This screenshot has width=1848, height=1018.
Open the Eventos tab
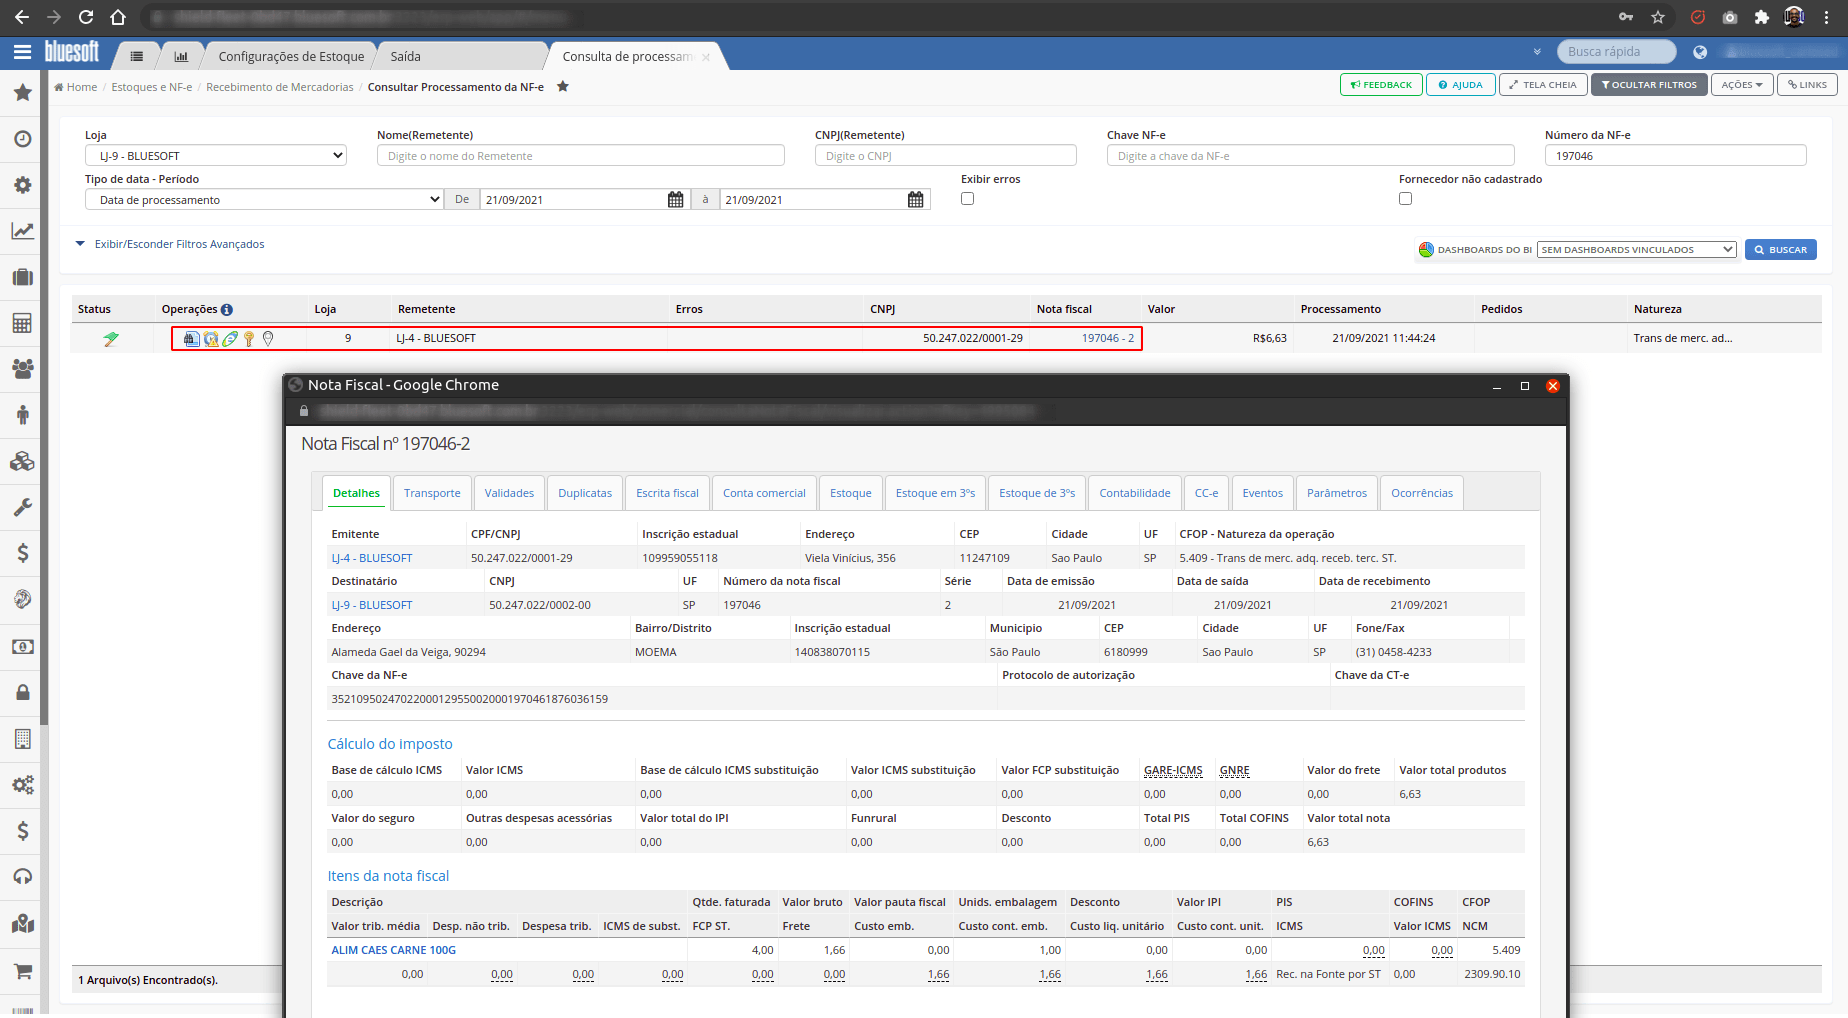[1263, 493]
